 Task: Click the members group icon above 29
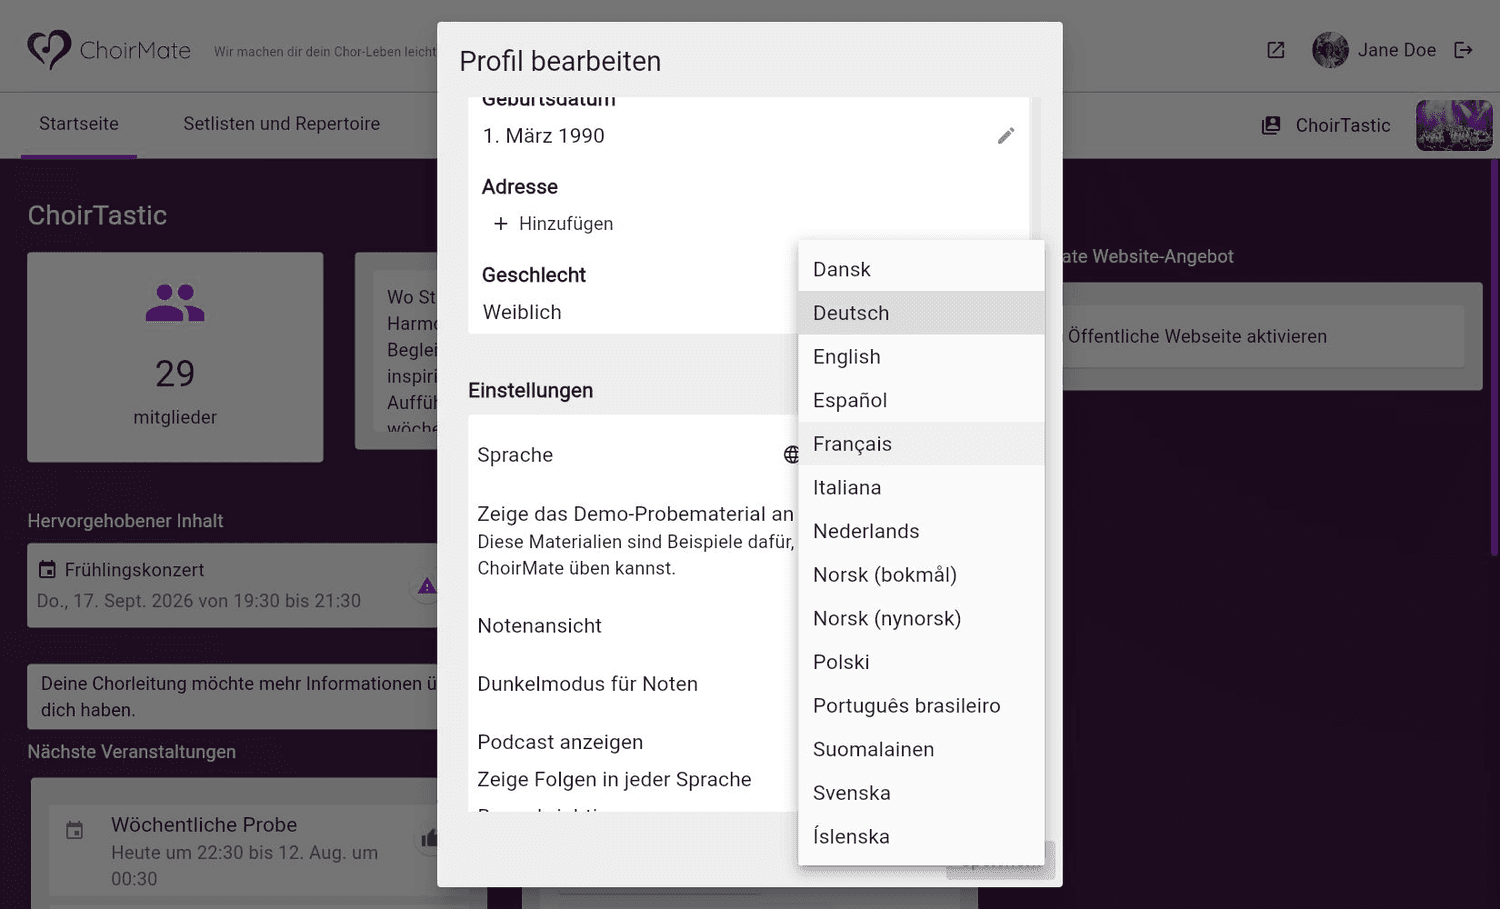click(175, 303)
